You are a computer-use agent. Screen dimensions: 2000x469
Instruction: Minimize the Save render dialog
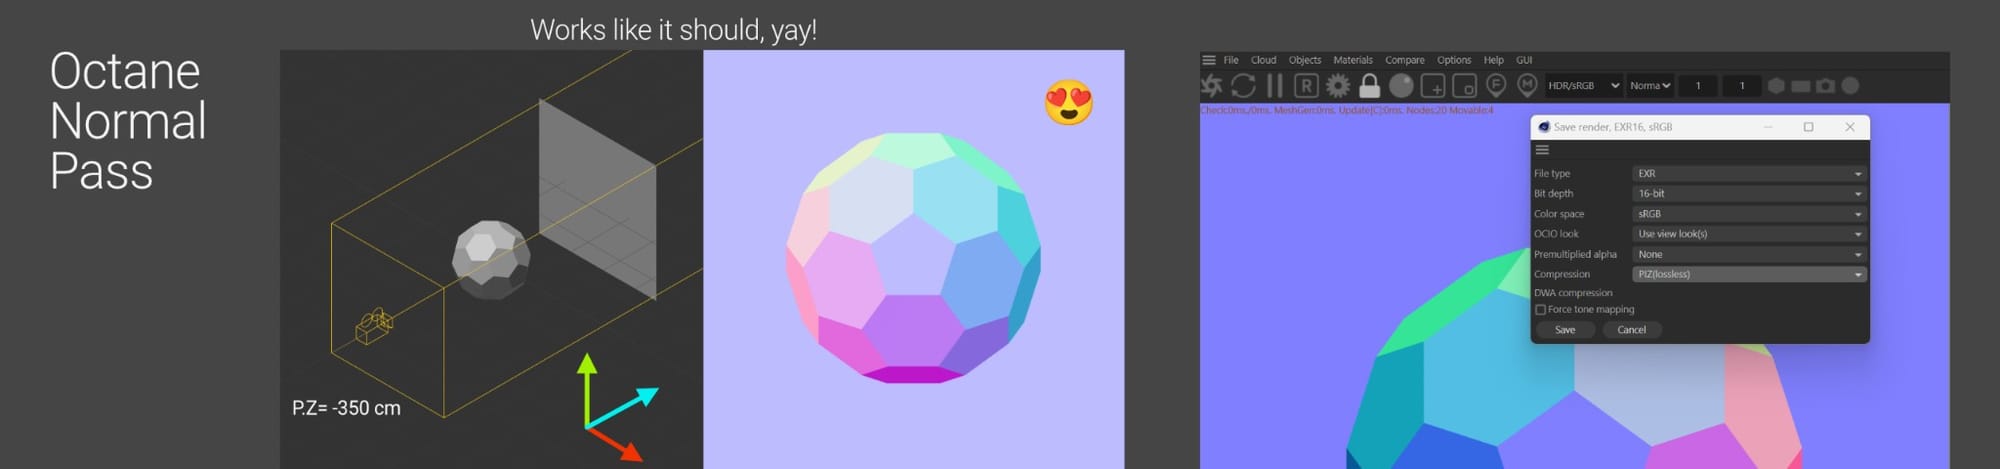(1768, 127)
